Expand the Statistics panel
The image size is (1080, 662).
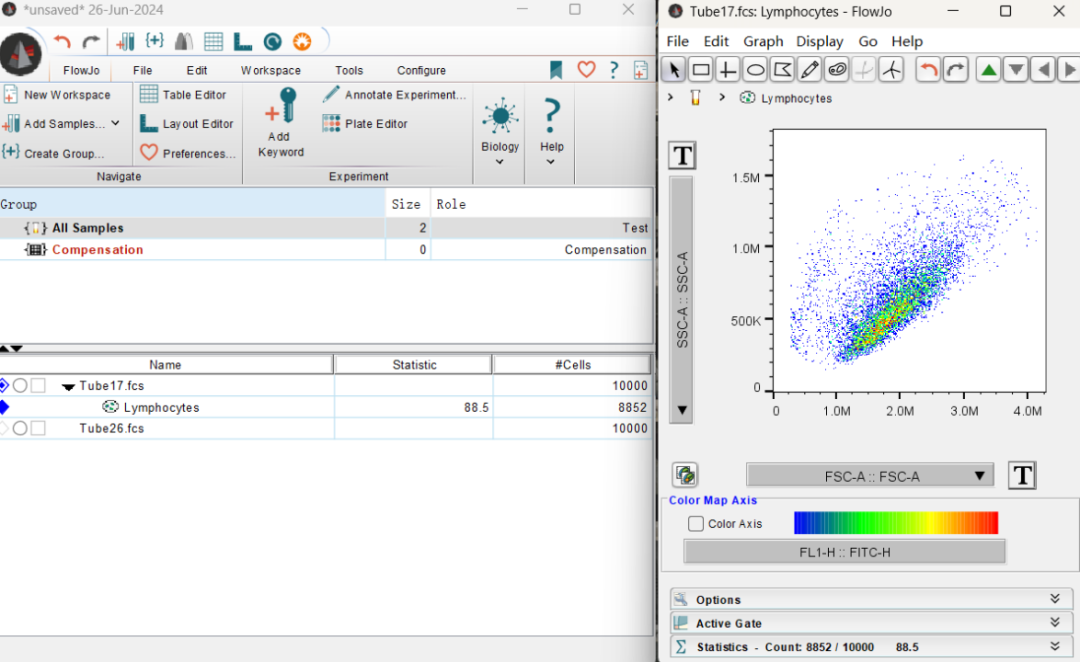pyautogui.click(x=871, y=646)
